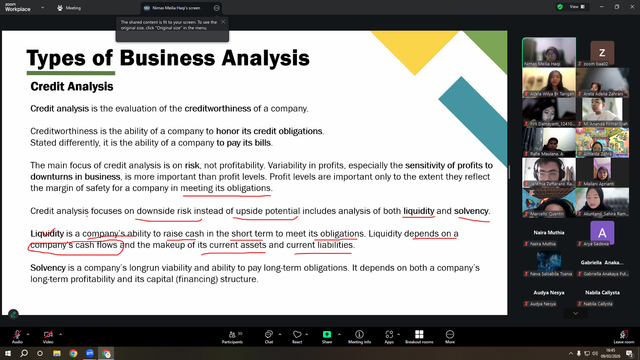Select Rafie Maulana's video tile
This screenshot has height=360, width=640.
549,142
